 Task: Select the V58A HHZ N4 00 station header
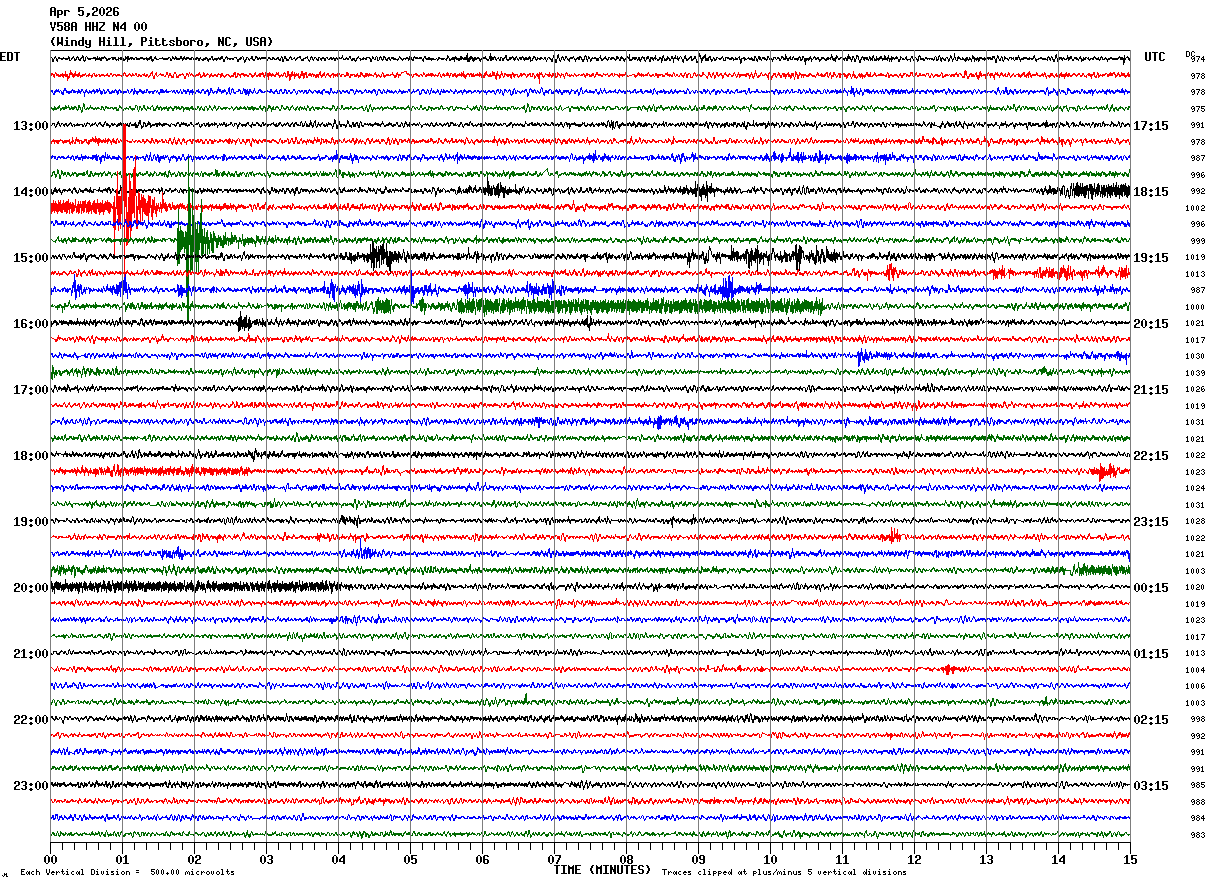click(x=98, y=27)
